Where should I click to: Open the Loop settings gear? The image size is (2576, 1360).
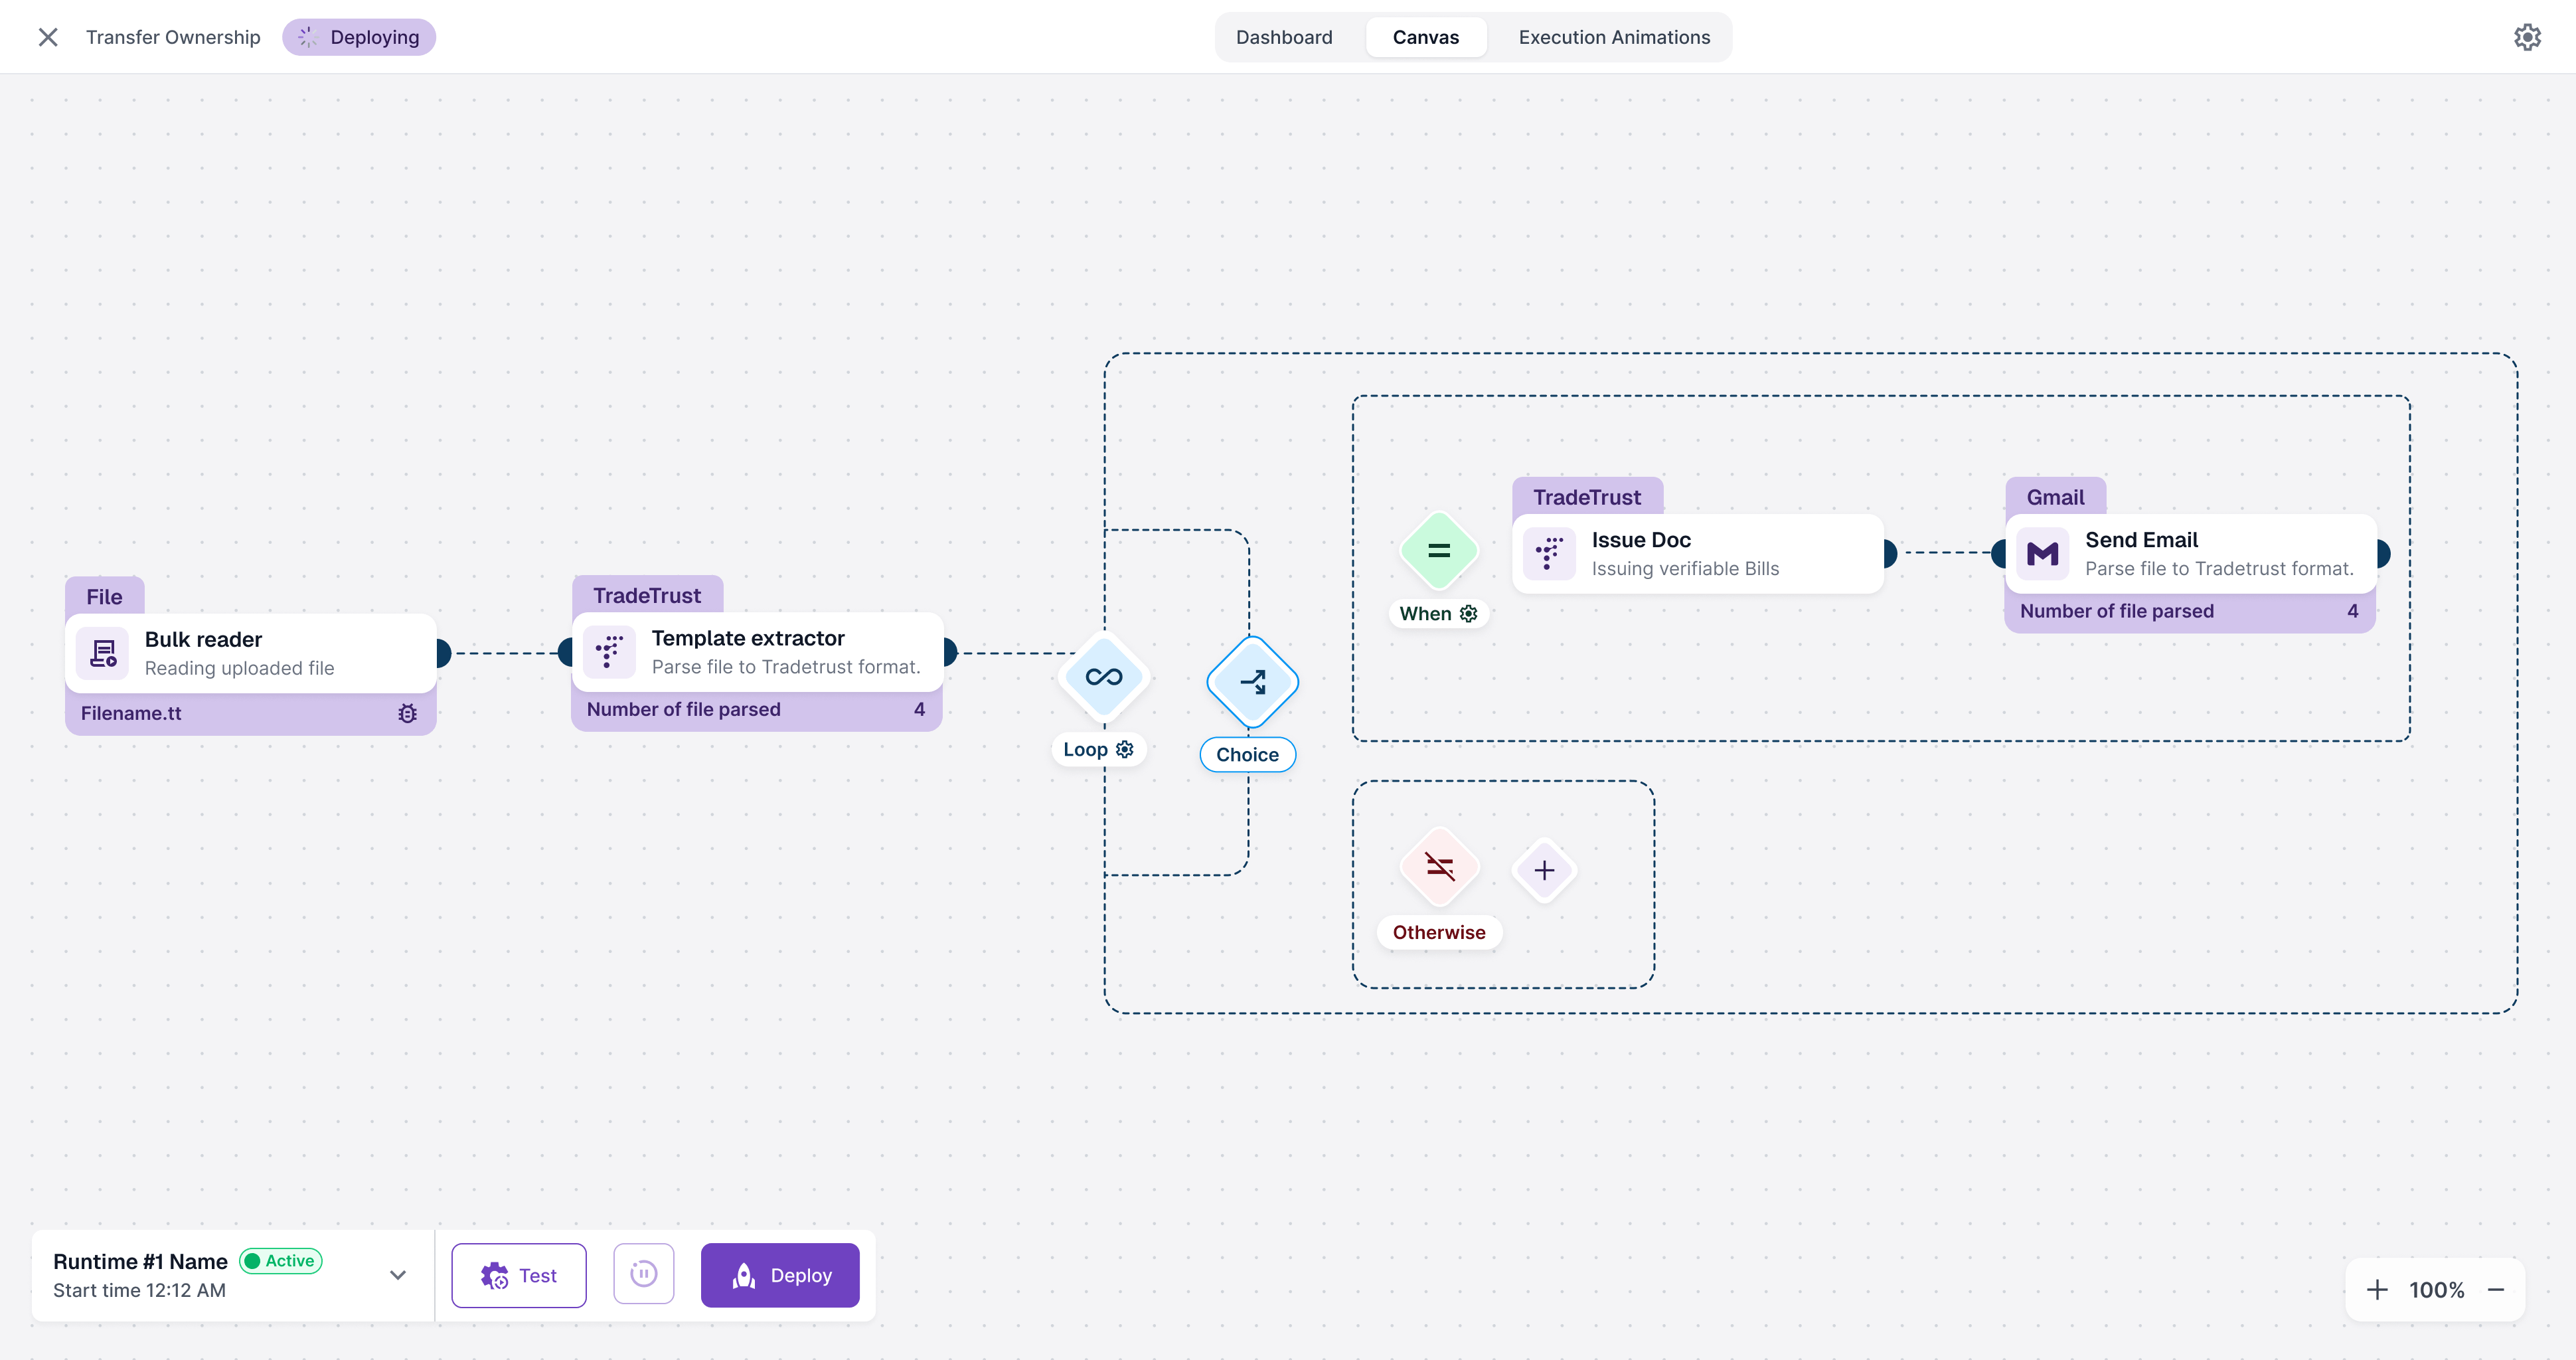coord(1125,749)
